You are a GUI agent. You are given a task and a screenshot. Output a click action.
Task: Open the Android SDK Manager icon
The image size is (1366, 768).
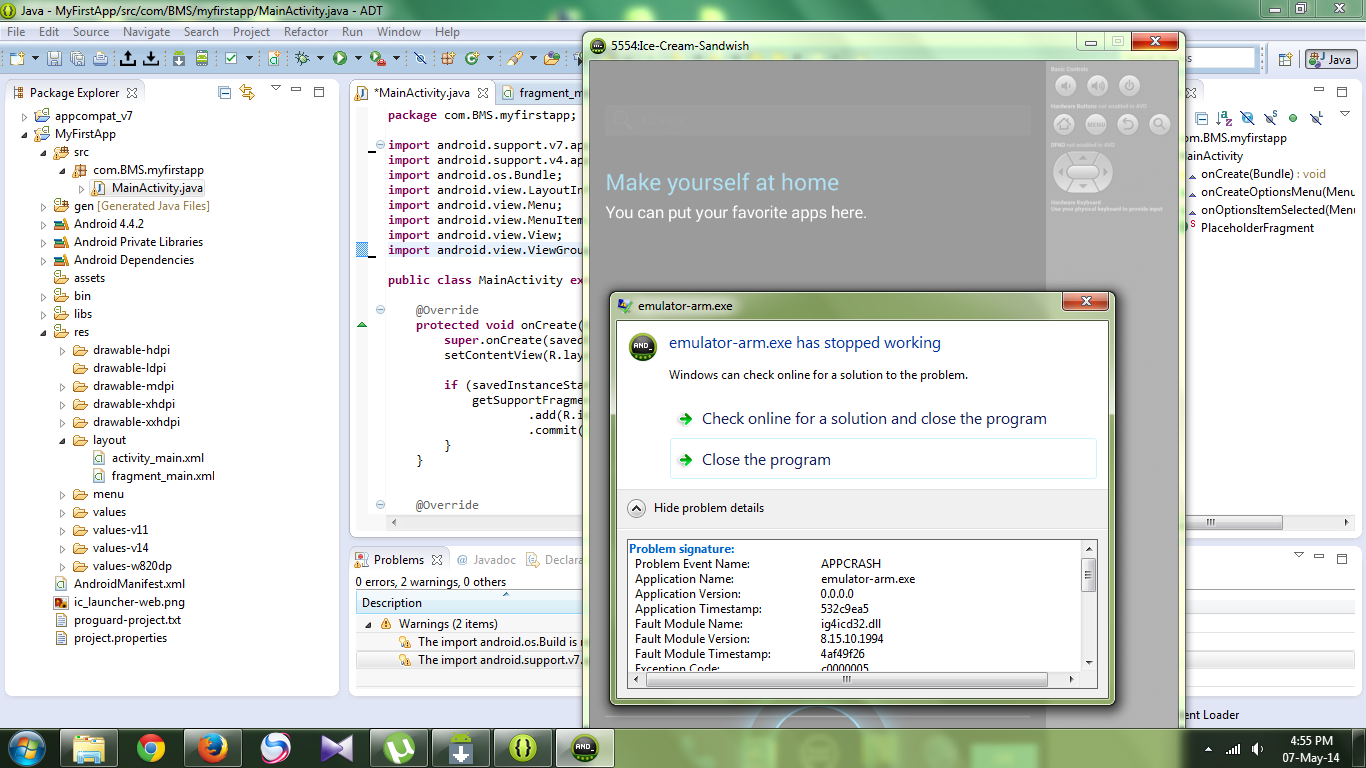click(x=178, y=58)
